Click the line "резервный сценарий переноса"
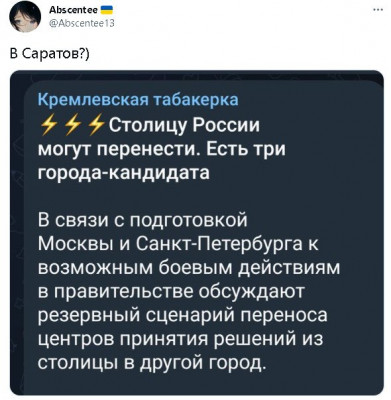 coord(183,316)
